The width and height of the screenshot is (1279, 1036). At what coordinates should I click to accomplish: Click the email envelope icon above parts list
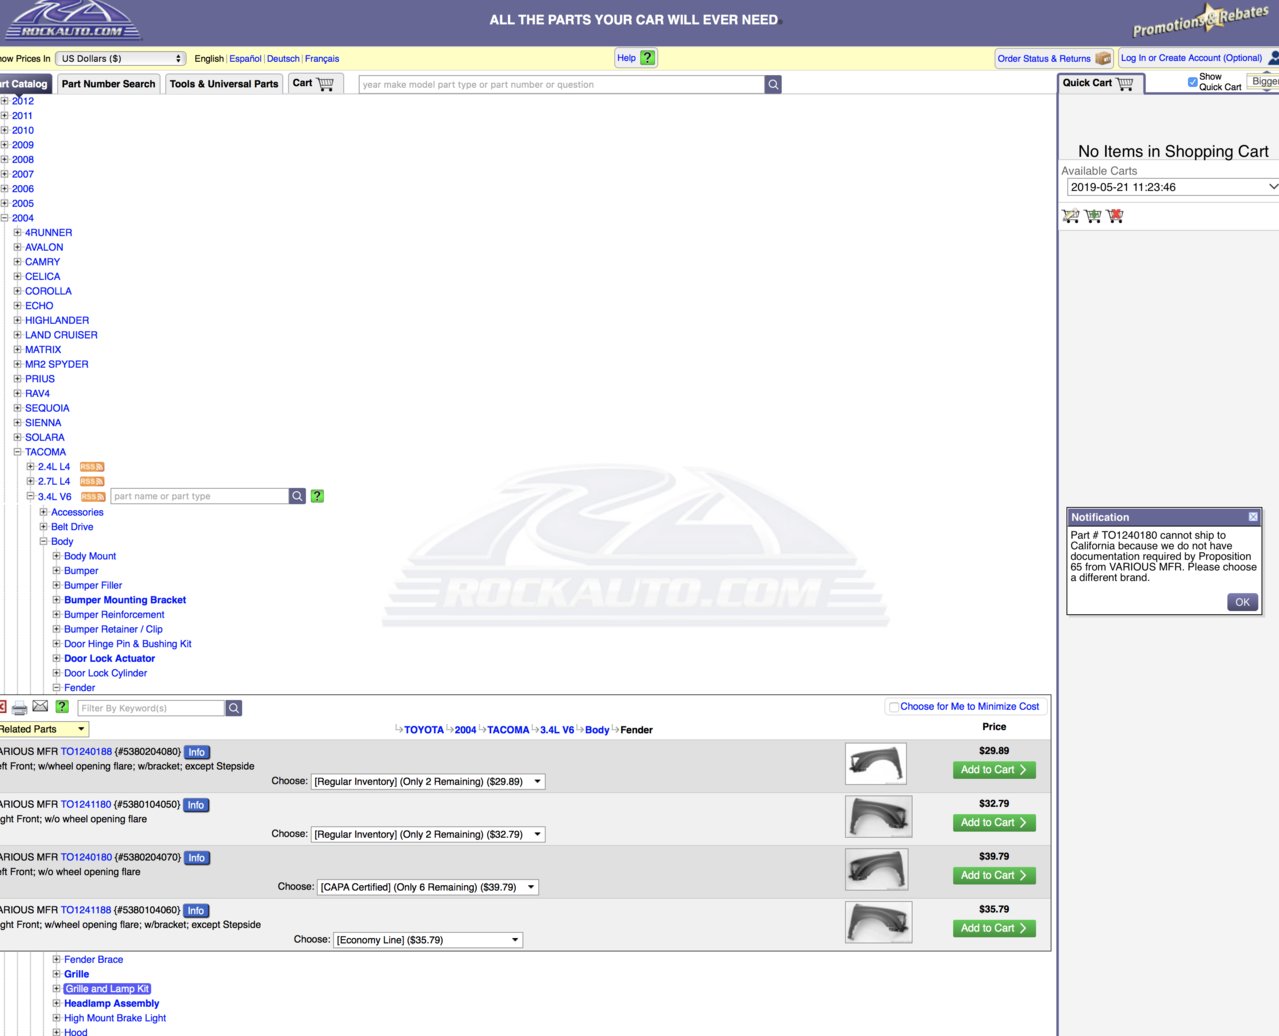point(40,706)
